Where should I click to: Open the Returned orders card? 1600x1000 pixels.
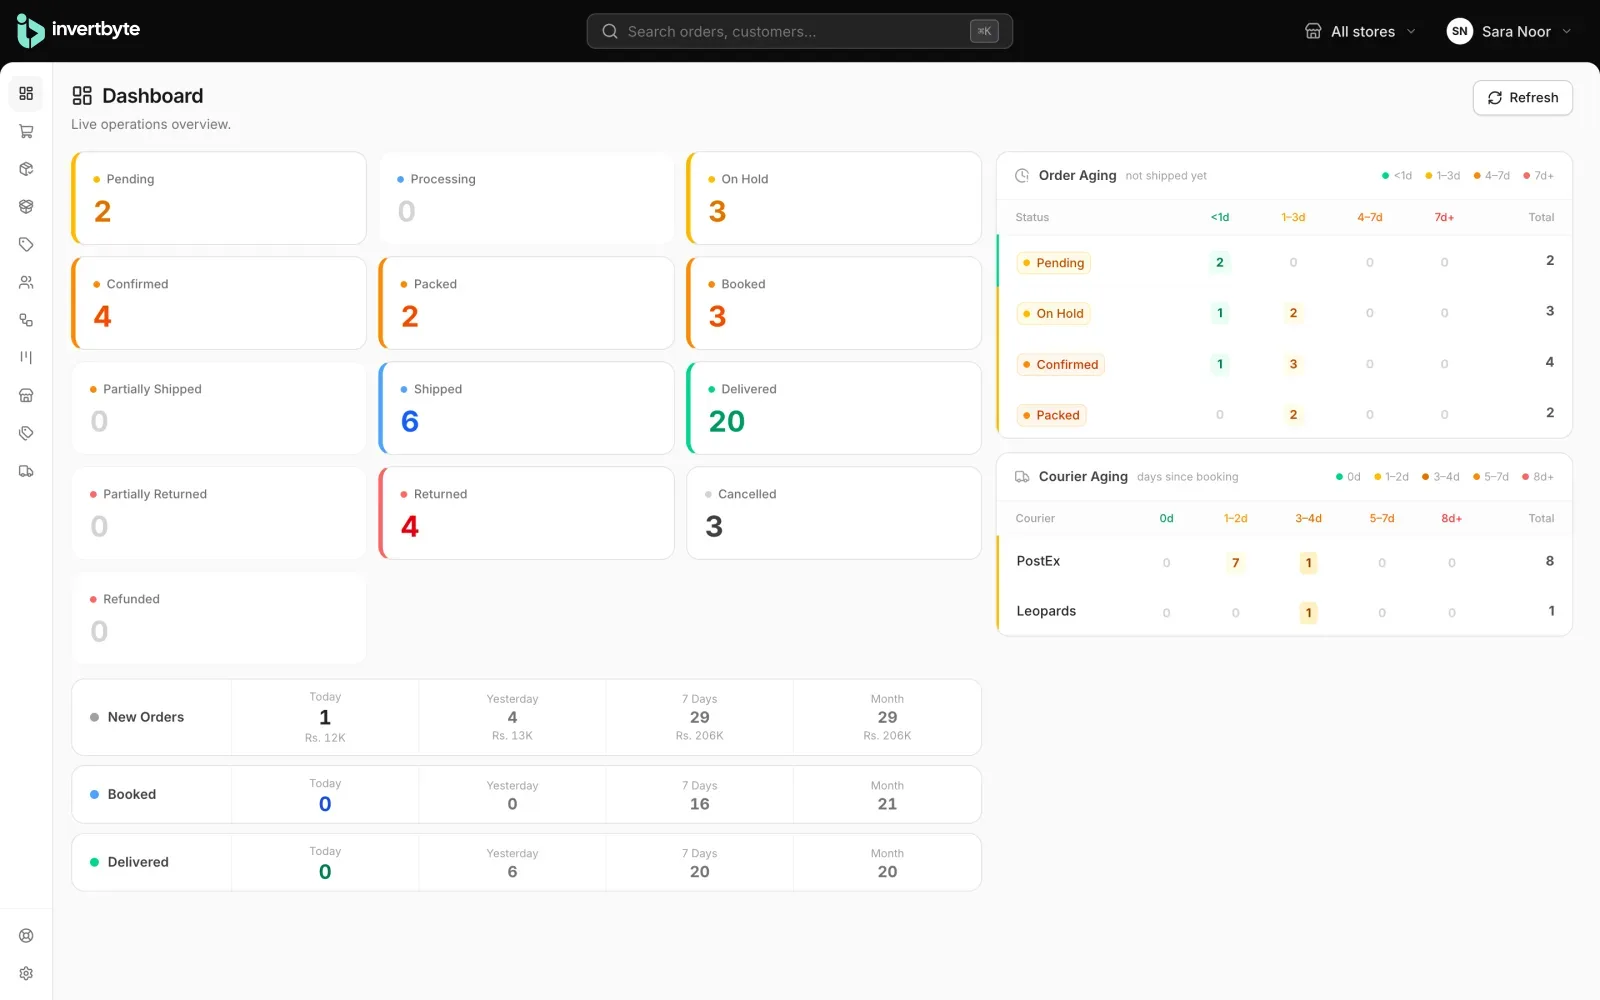[526, 513]
